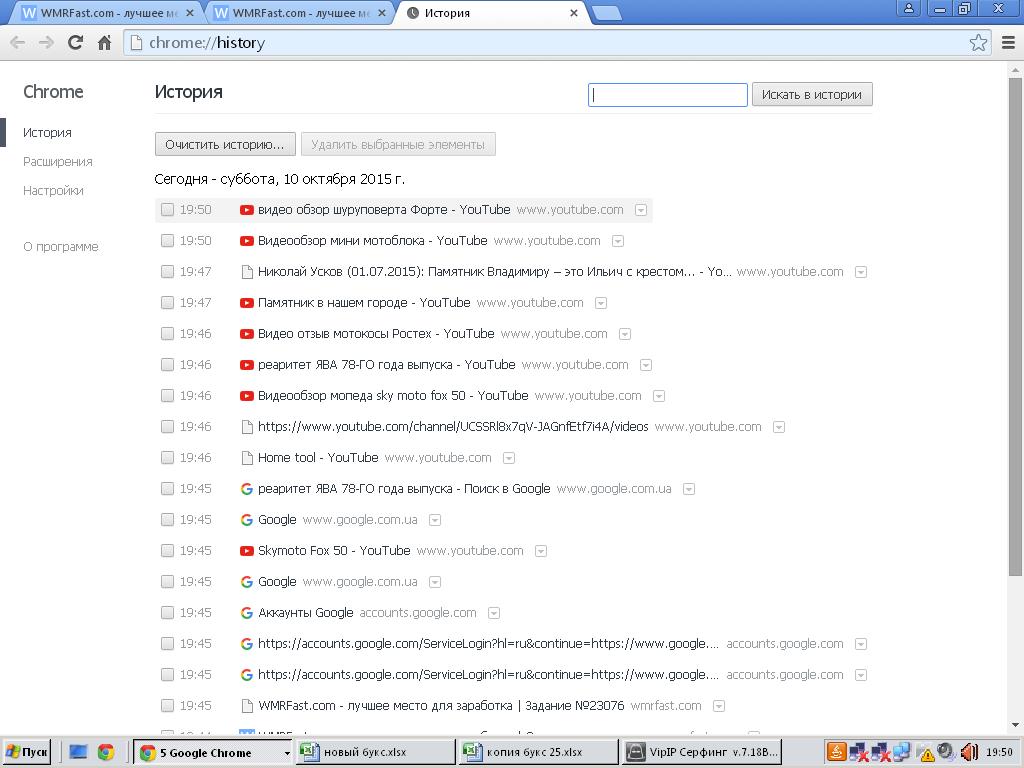Open the Видео отзыв мотокосы Ростех link
The height and width of the screenshot is (768, 1024).
[376, 334]
